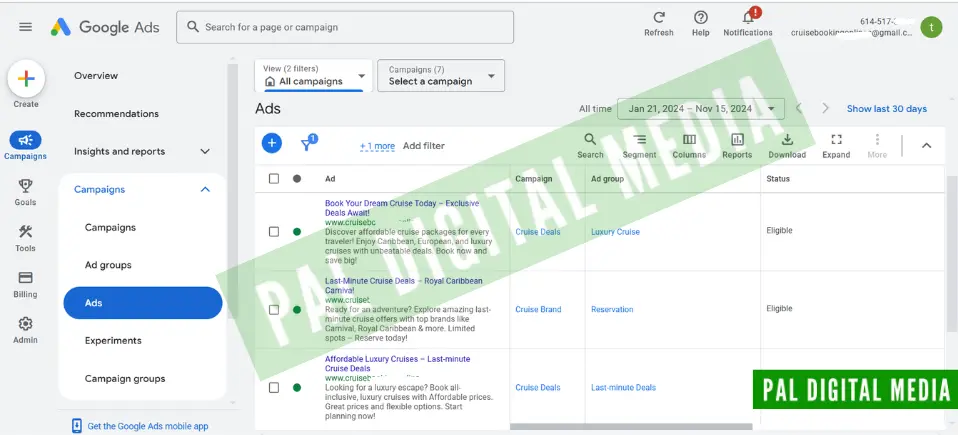This screenshot has width=958, height=435.
Task: Open the date range picker dropdown
Action: (701, 109)
